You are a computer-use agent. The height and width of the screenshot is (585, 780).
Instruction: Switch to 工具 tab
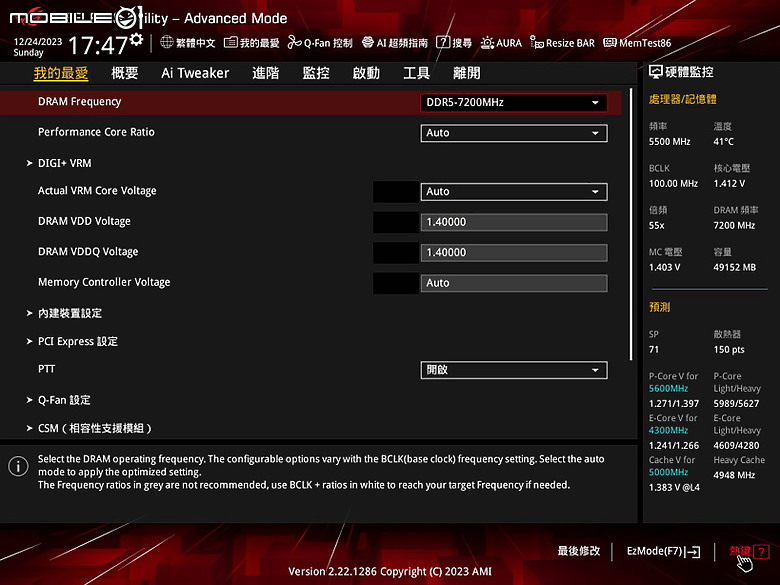(416, 73)
